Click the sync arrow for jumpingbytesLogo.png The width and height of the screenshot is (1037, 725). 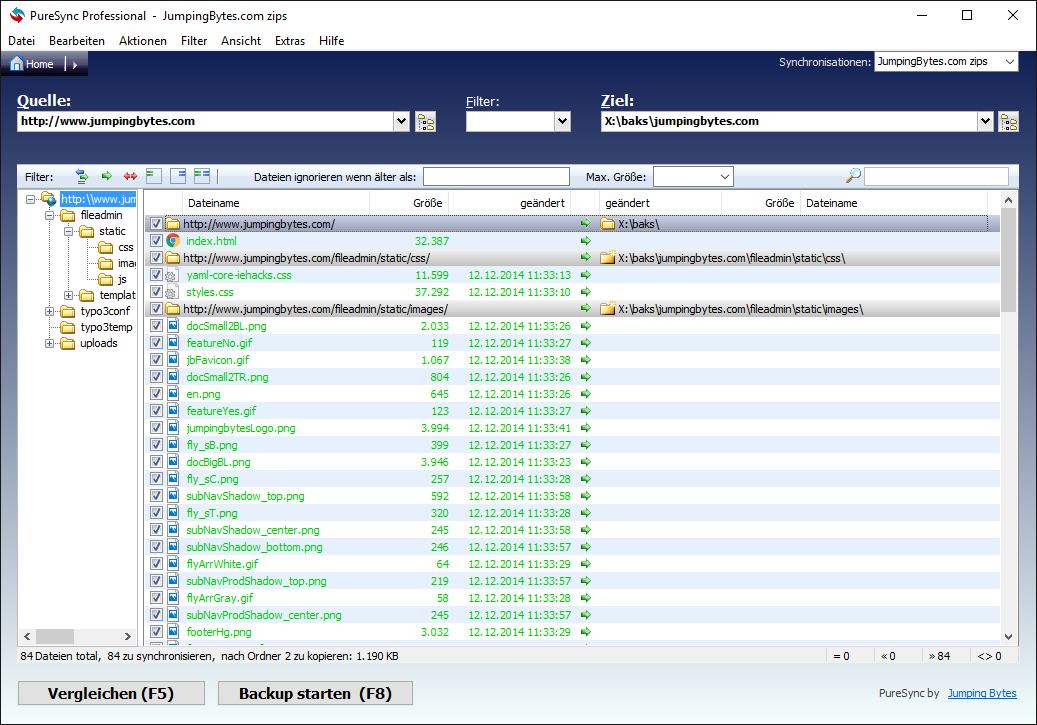tap(585, 428)
